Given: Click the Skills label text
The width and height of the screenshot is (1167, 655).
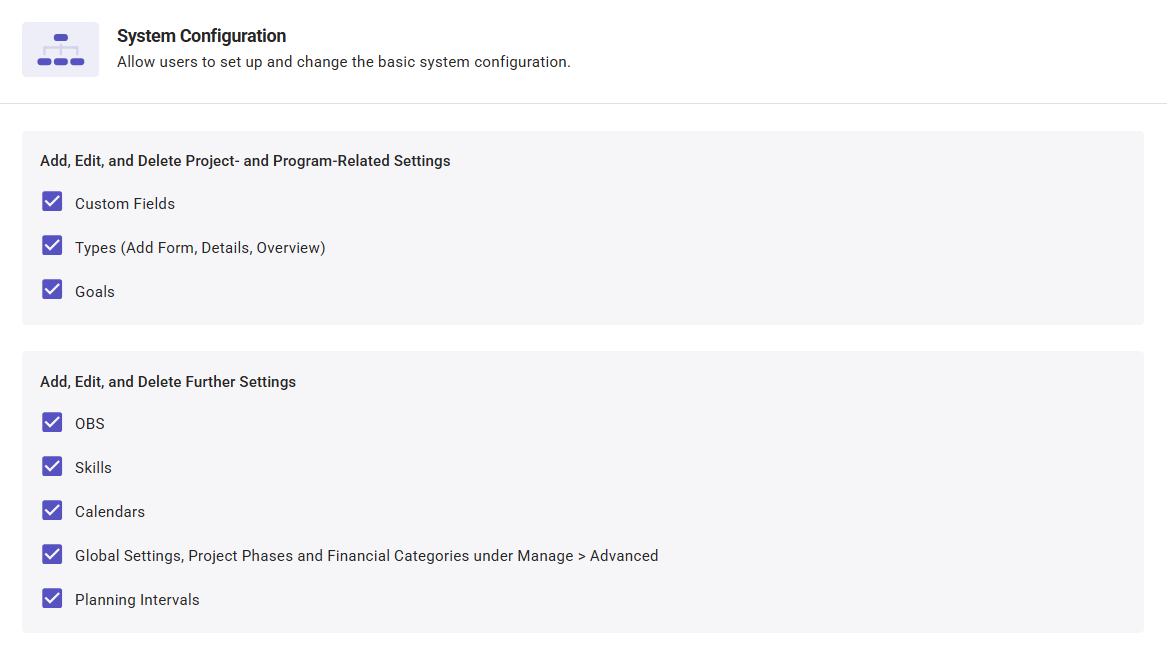Looking at the screenshot, I should pos(93,468).
